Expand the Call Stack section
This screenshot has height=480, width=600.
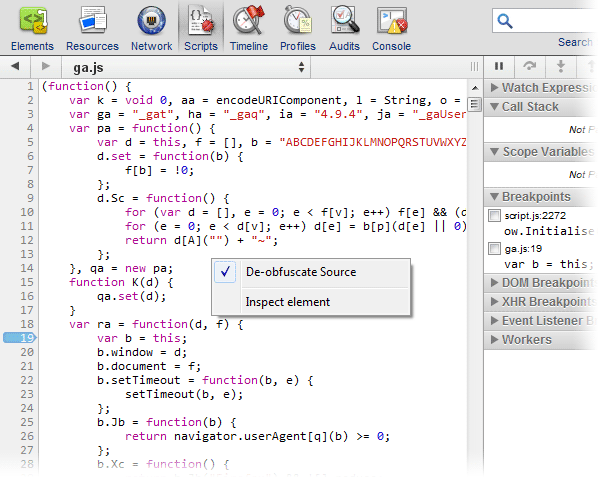coord(530,106)
